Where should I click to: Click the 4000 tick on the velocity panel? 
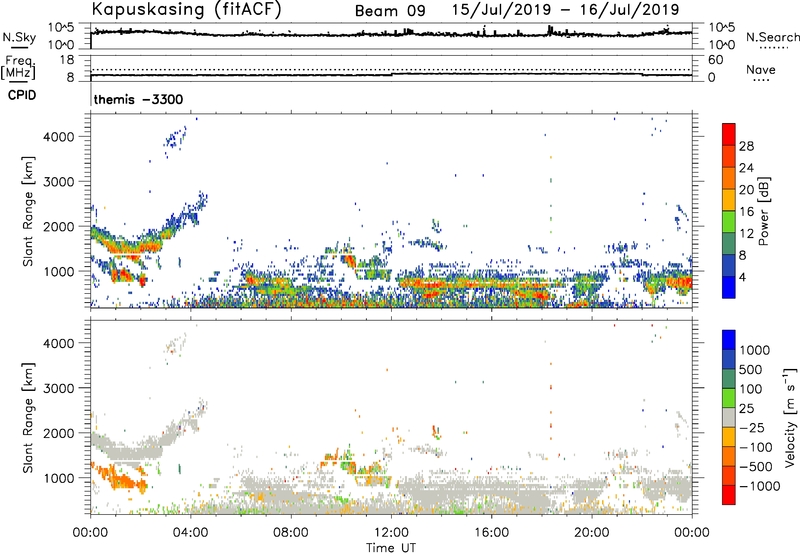(x=58, y=343)
